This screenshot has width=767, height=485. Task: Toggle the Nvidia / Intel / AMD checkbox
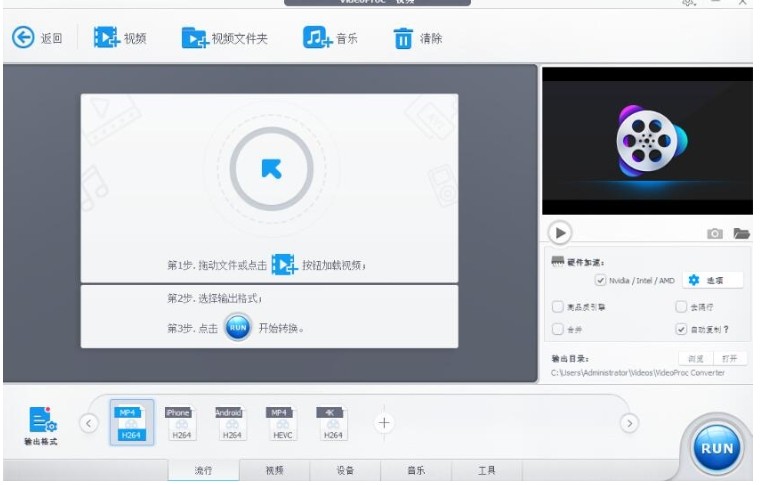pos(600,281)
